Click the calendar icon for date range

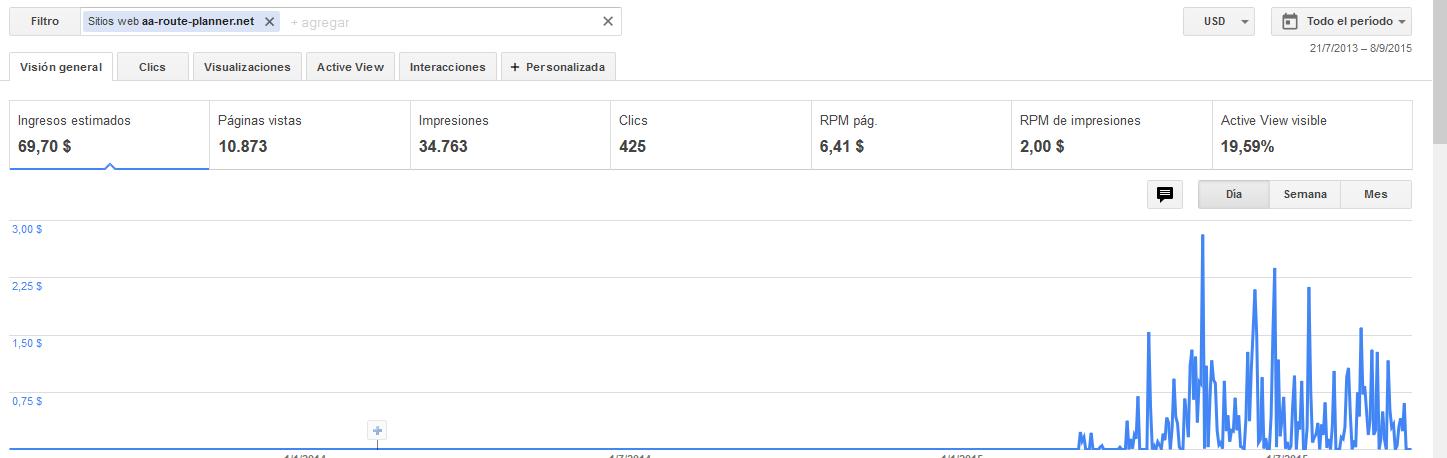(x=1290, y=21)
